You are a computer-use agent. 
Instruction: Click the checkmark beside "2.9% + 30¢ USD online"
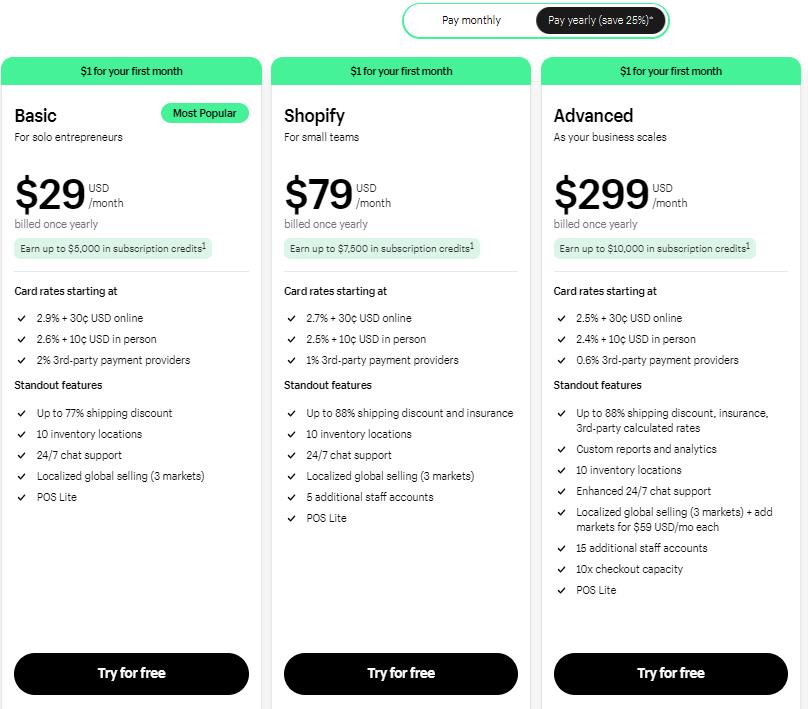pyautogui.click(x=22, y=319)
